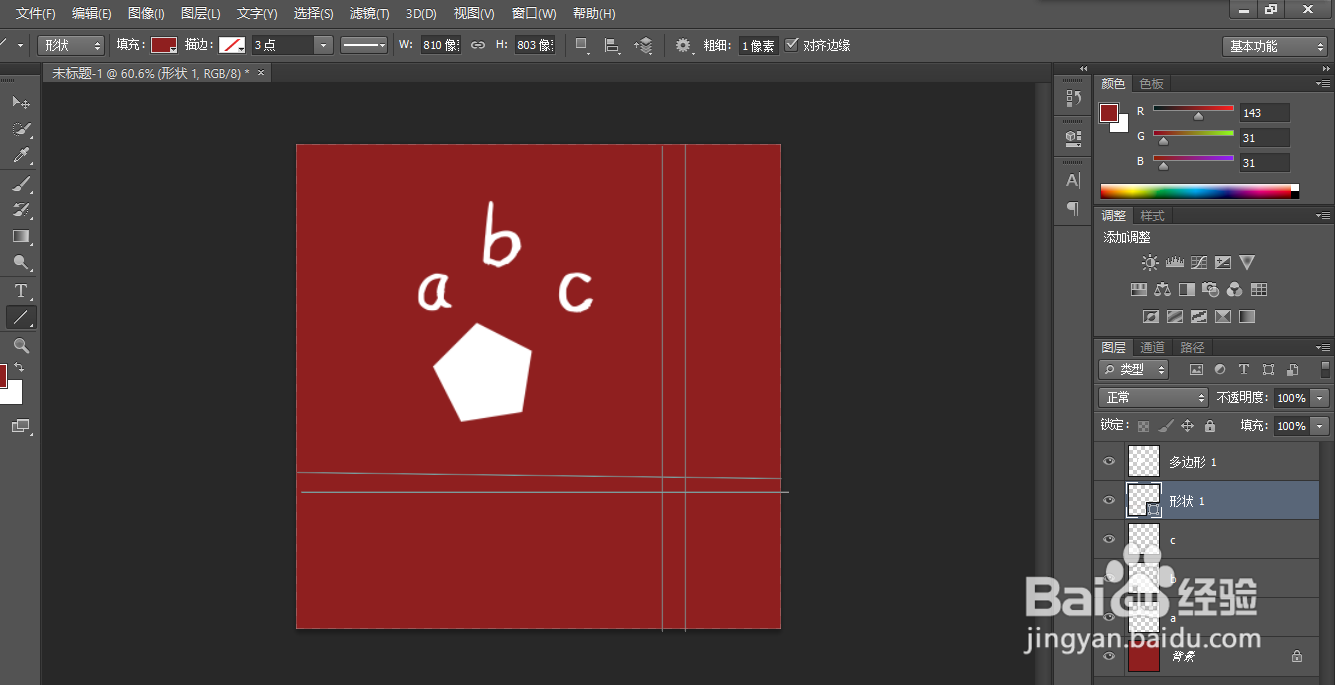
Task: Hide the 形状 1 layer
Action: click(x=1108, y=500)
